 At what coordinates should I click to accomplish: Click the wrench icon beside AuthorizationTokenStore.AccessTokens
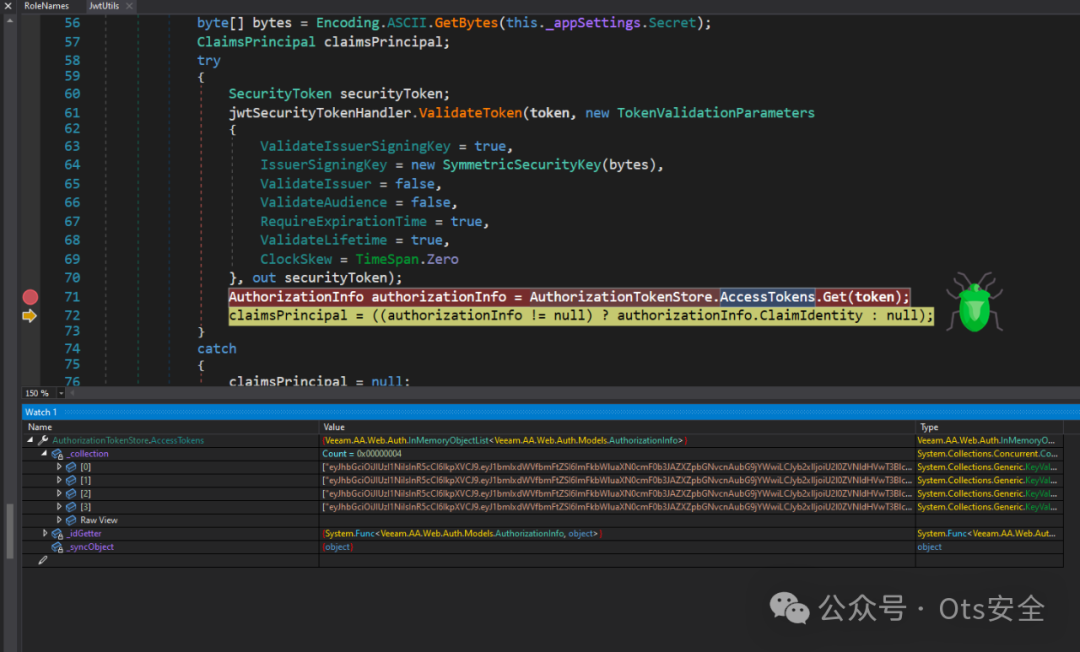43,441
